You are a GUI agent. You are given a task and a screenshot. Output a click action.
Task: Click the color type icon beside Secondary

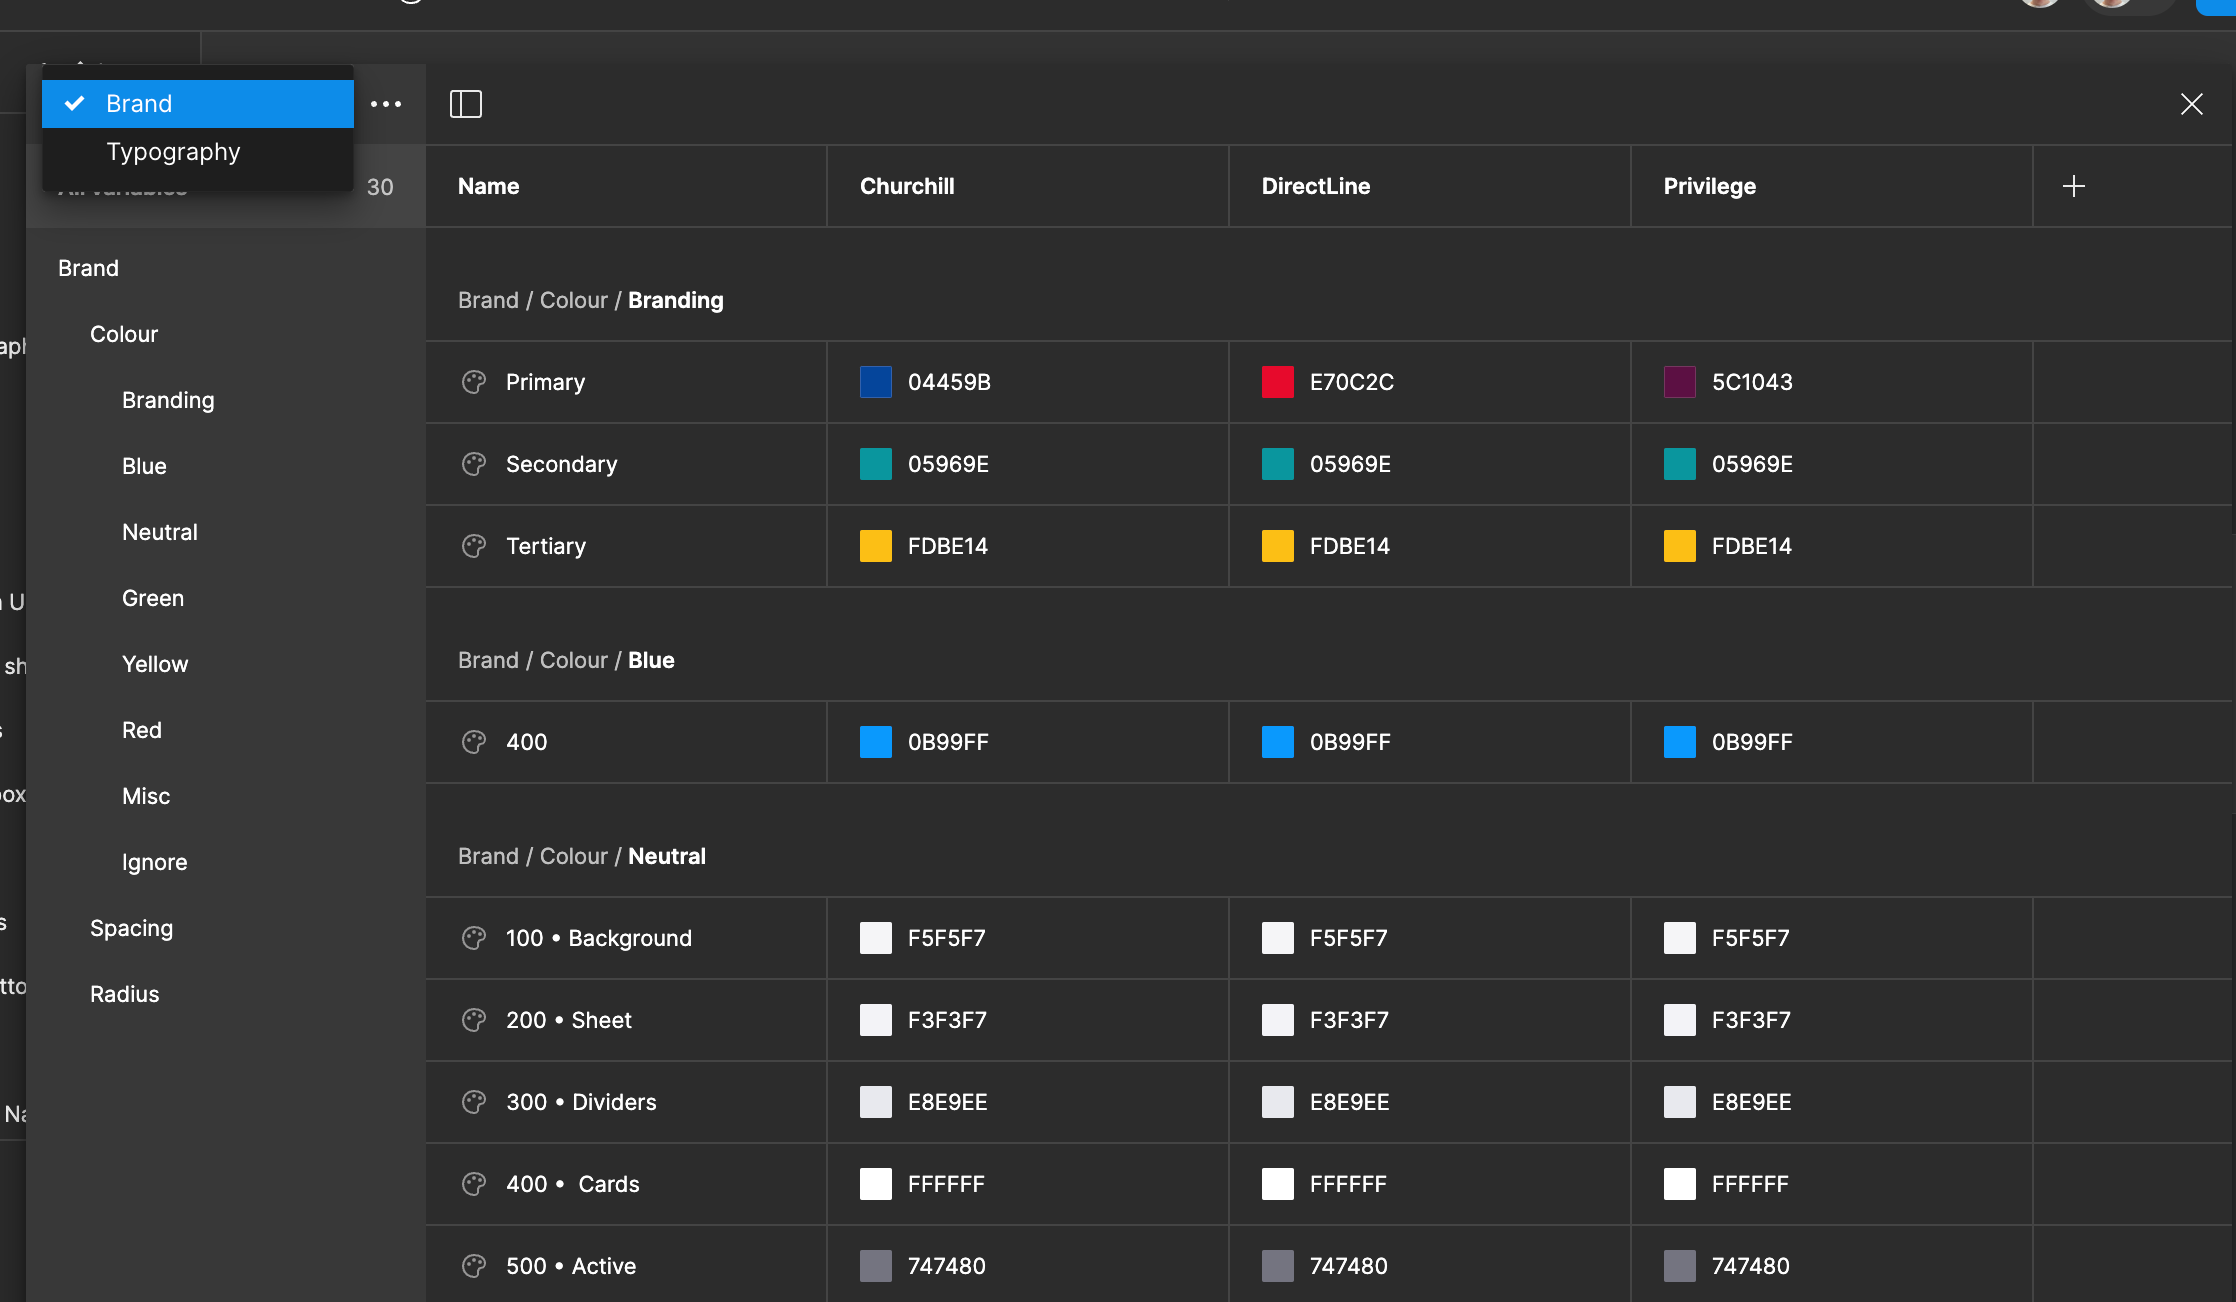(x=474, y=464)
